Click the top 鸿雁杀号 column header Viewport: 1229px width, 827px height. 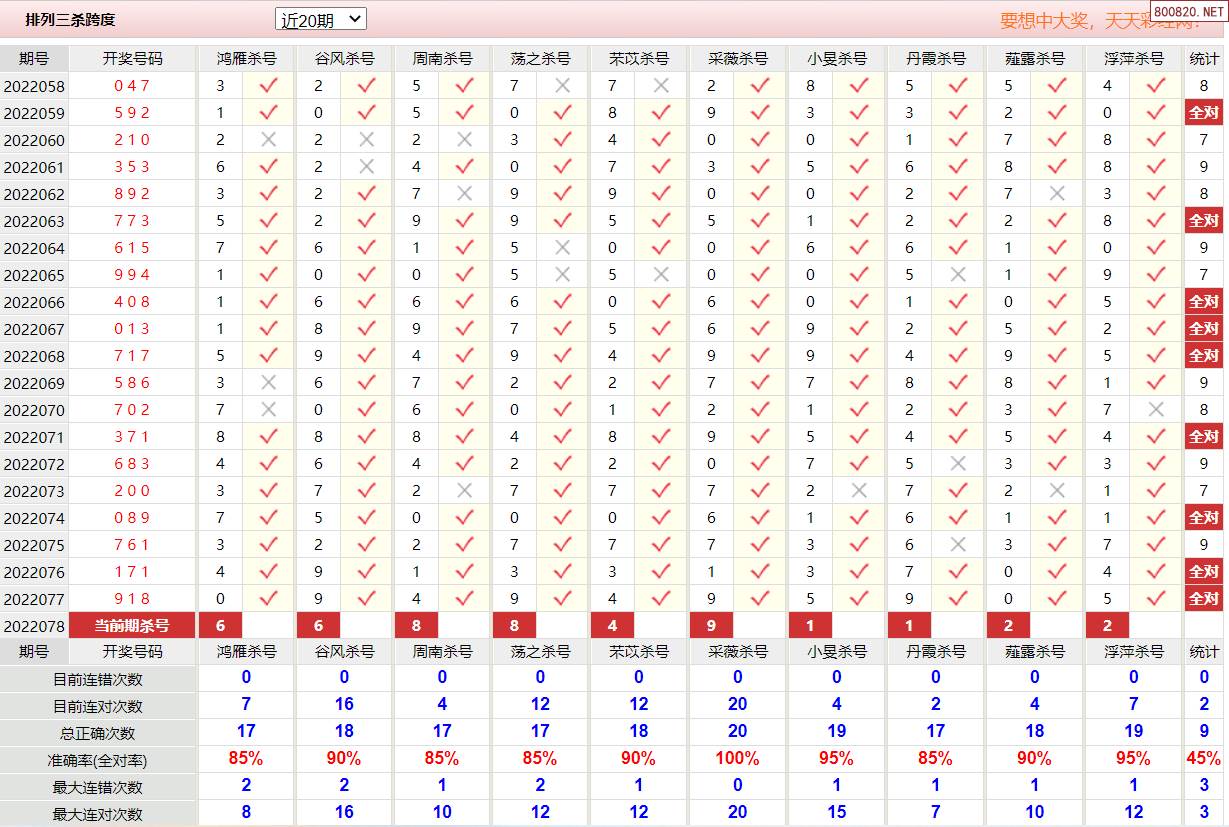pos(246,59)
